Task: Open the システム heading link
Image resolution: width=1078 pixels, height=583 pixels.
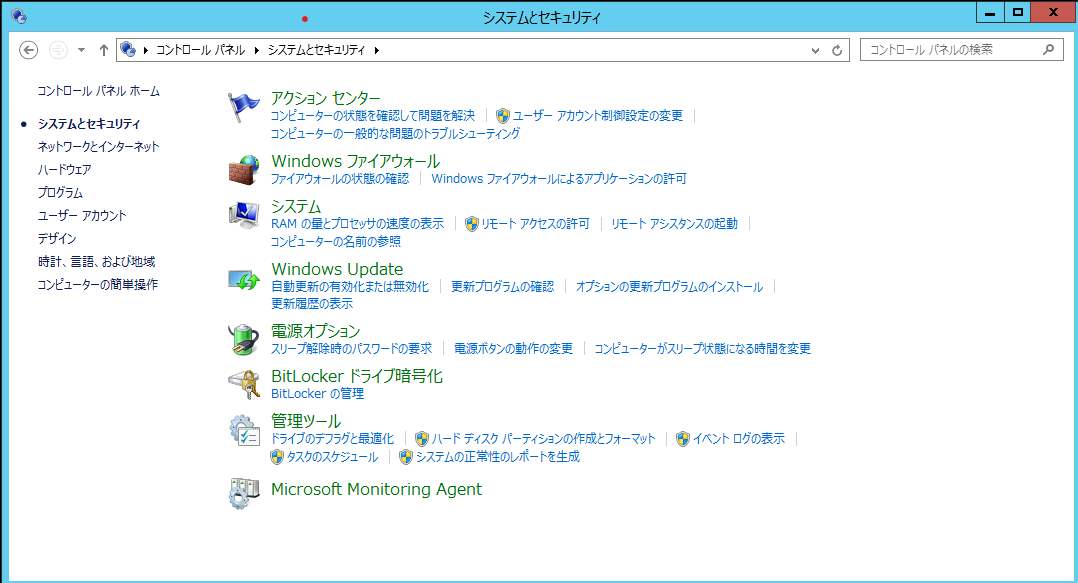Action: (x=296, y=206)
